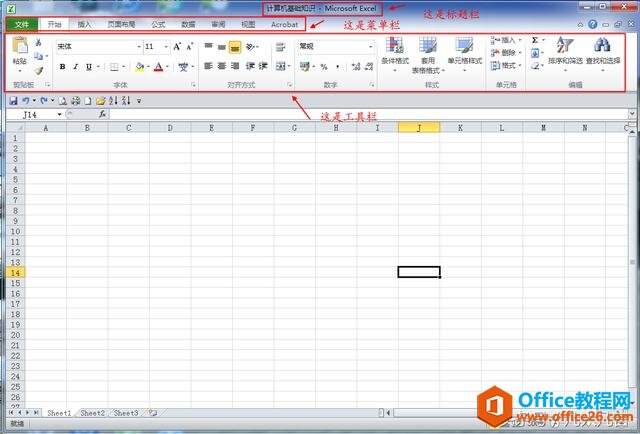Apply the red font color A
This screenshot has width=640, height=434.
pyautogui.click(x=159, y=67)
